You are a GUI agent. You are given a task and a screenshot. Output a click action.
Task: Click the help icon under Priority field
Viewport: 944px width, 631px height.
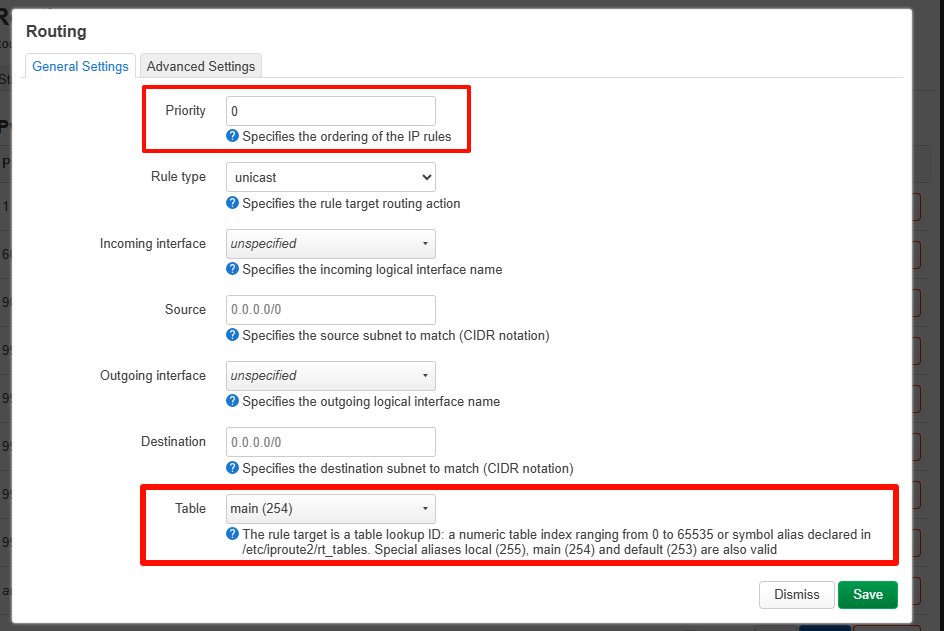(233, 136)
